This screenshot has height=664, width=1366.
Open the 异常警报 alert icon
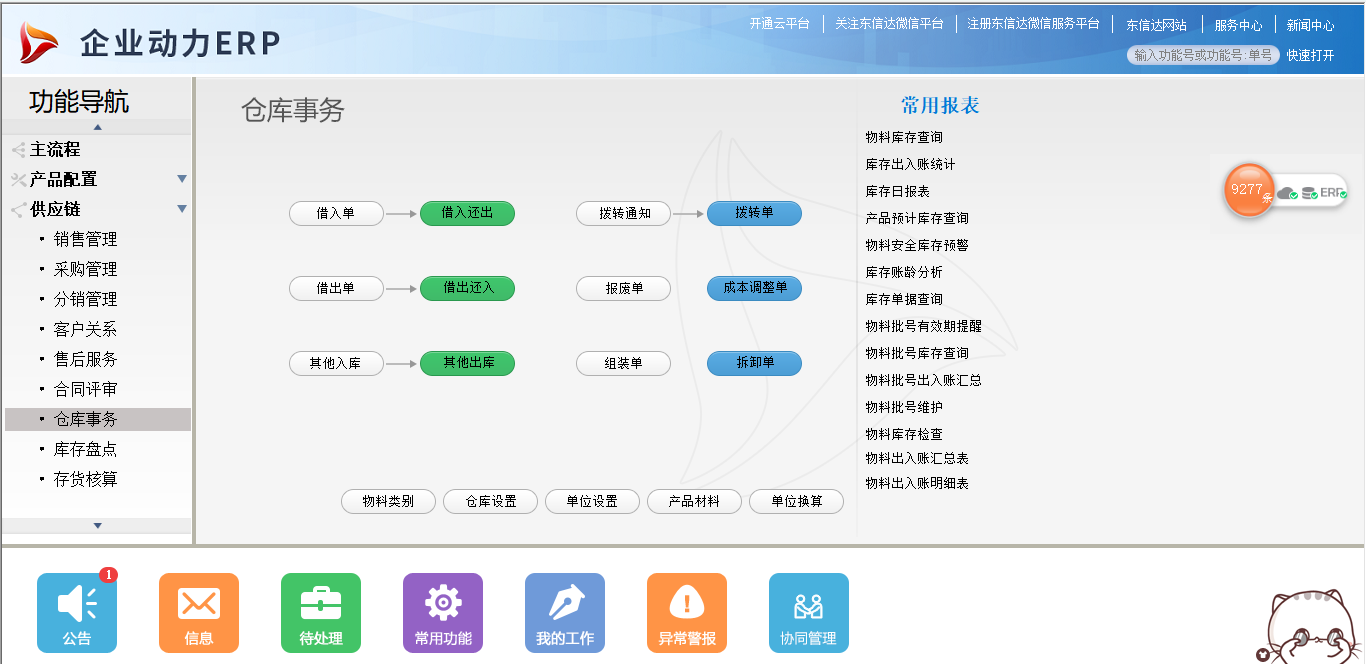click(x=686, y=612)
